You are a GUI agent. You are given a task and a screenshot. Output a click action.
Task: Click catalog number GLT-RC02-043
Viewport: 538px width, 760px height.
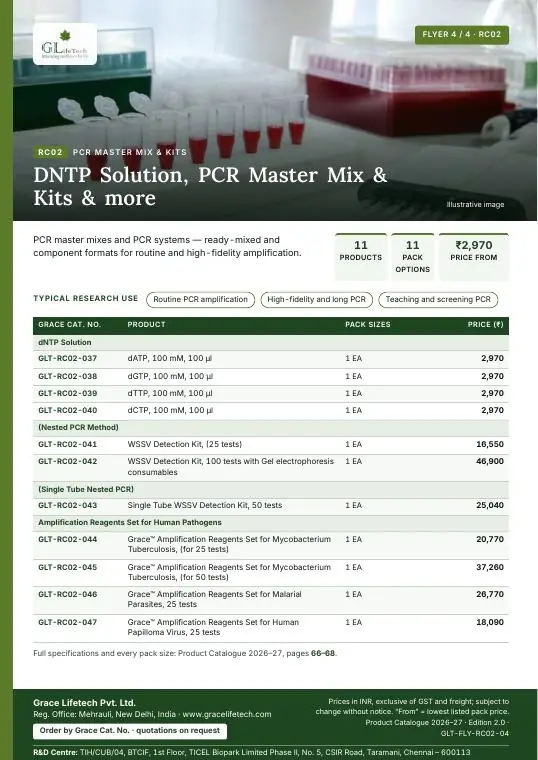point(68,505)
